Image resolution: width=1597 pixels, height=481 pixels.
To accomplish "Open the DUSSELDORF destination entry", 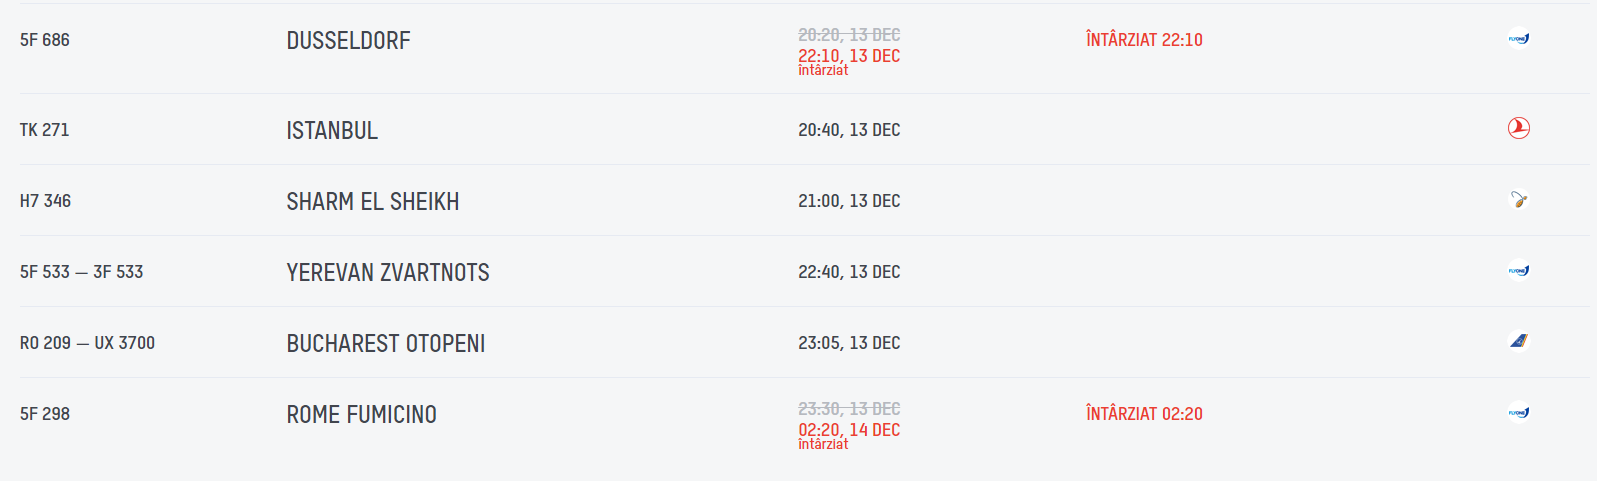I will tap(348, 41).
